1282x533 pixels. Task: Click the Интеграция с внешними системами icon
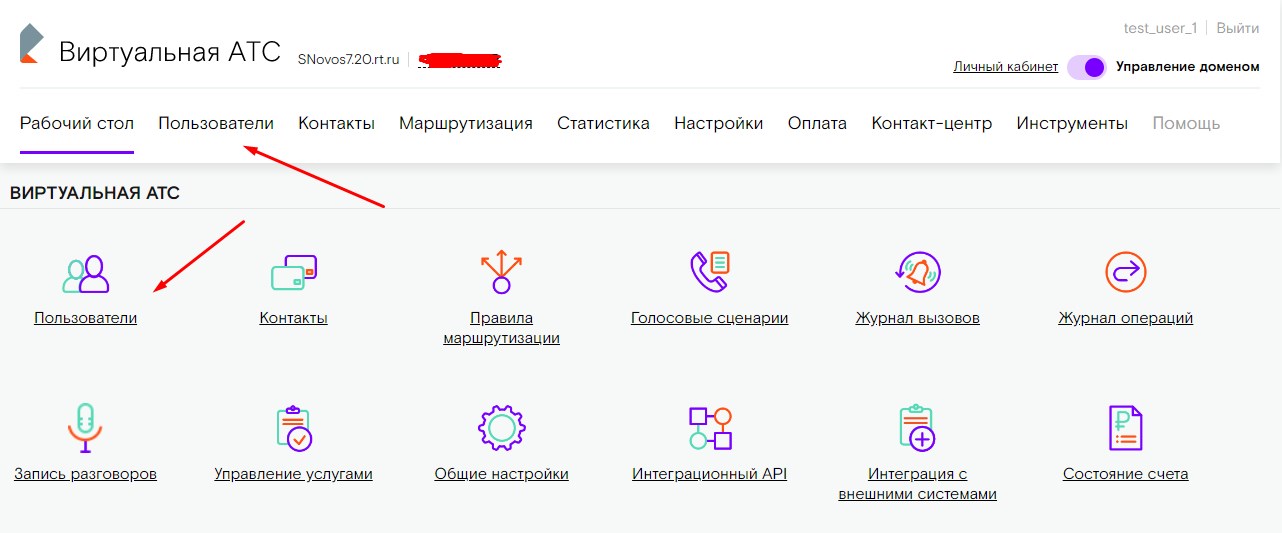pos(917,428)
